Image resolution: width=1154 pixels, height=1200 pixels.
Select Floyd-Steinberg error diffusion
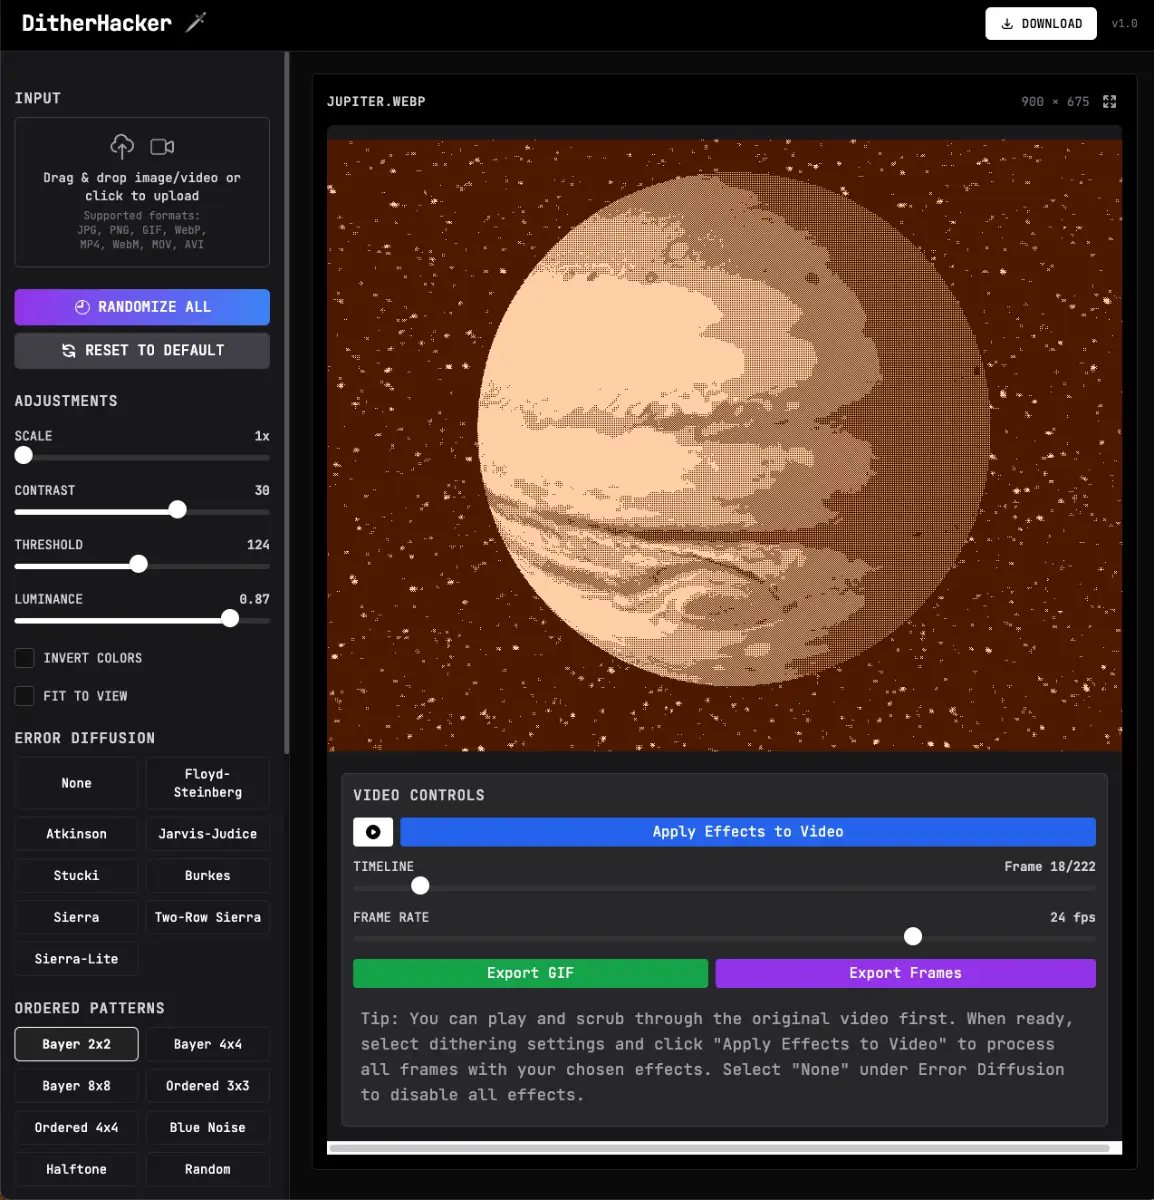pyautogui.click(x=207, y=782)
